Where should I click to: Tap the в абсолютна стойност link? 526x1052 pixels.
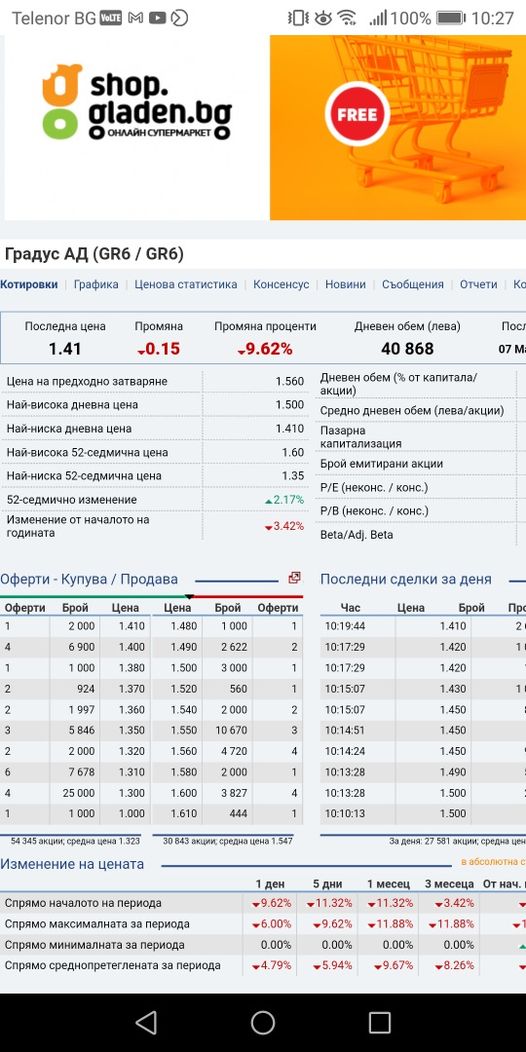[x=493, y=861]
